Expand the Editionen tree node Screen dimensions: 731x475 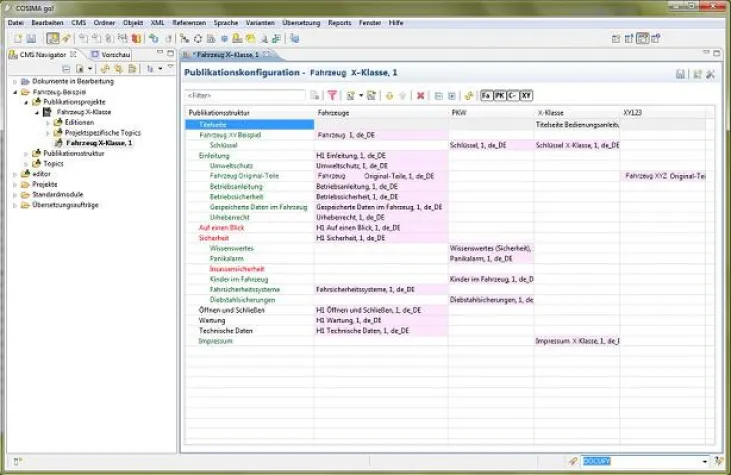click(45, 123)
